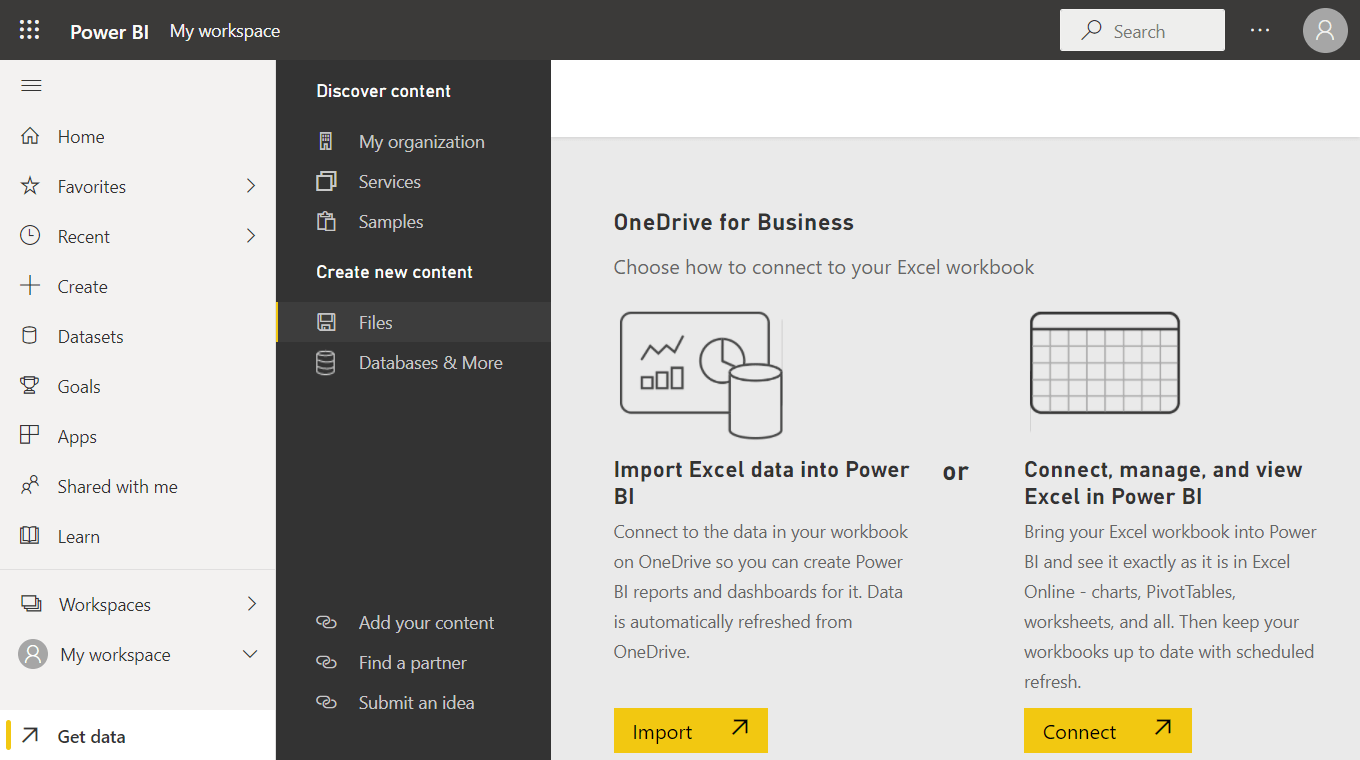Open Goals in navigation
The image size is (1360, 760).
pos(138,386)
